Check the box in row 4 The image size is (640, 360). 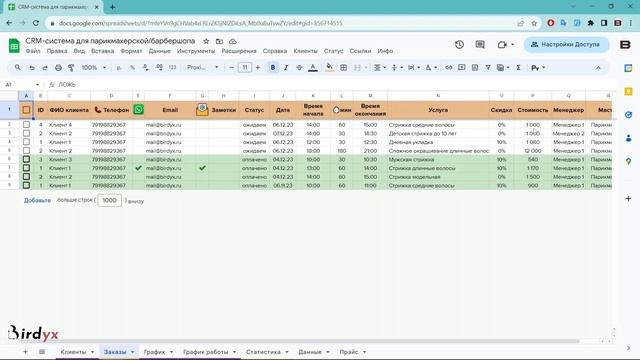26,142
